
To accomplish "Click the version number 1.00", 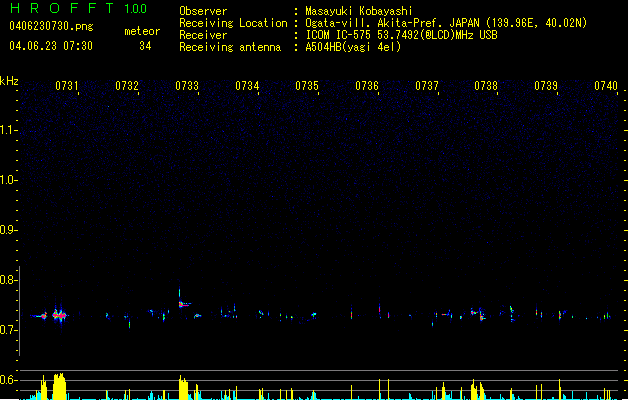I will point(135,8).
